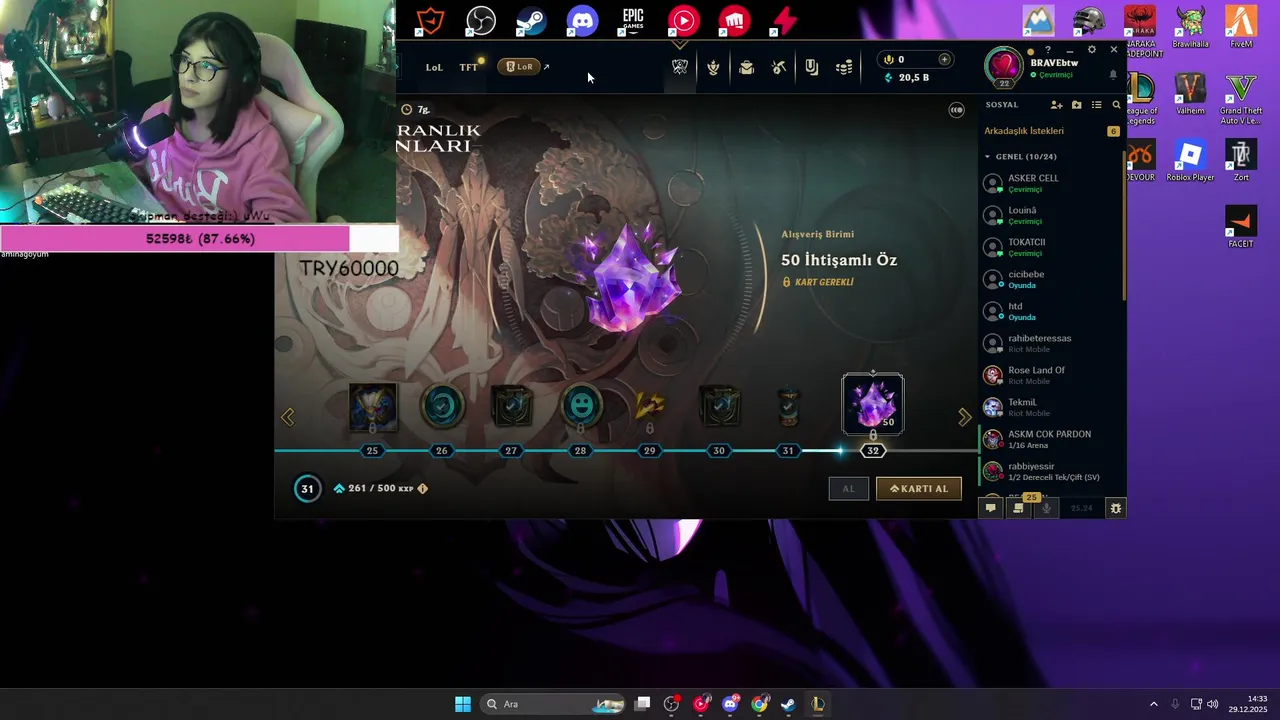Toggle the circular view switch near pass timer
The width and height of the screenshot is (1280, 720).
click(956, 110)
